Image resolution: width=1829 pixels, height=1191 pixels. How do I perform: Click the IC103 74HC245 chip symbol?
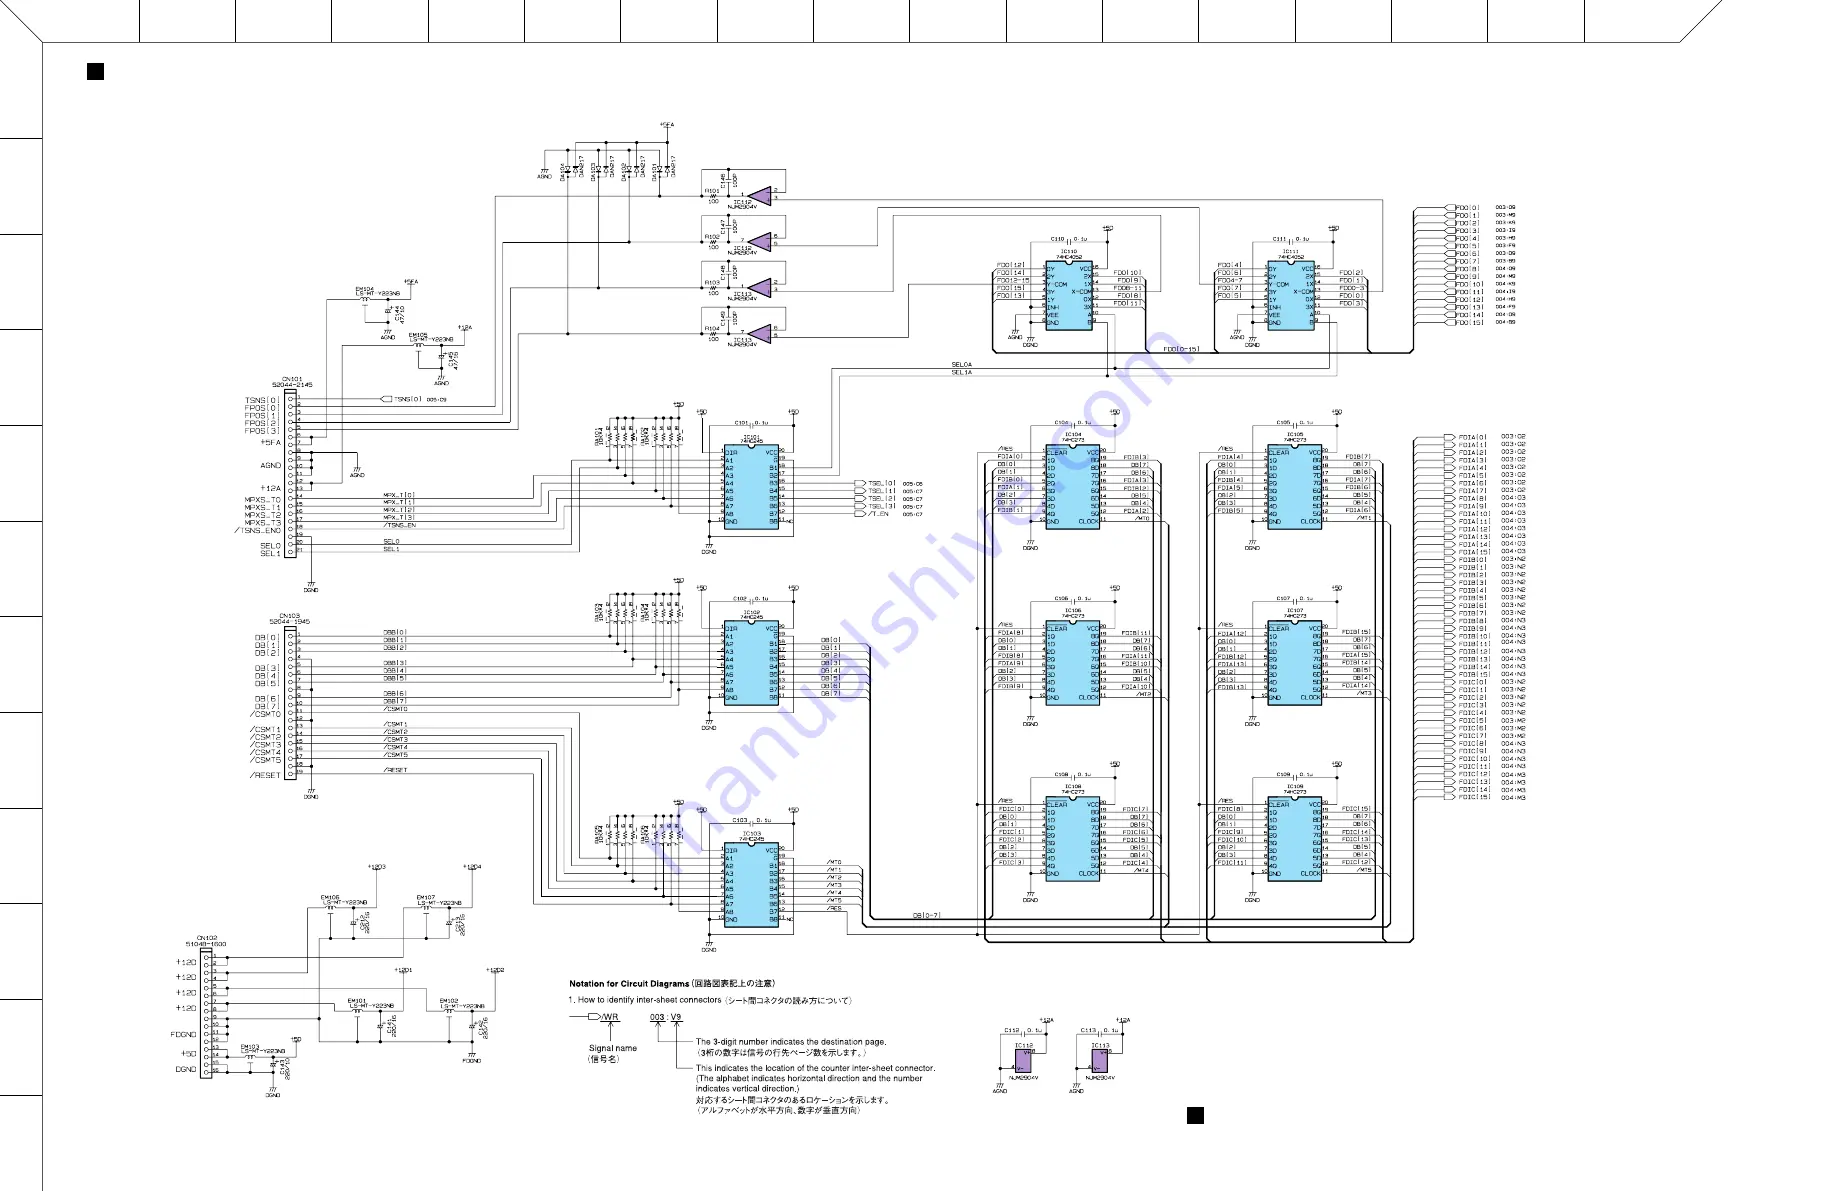point(751,885)
